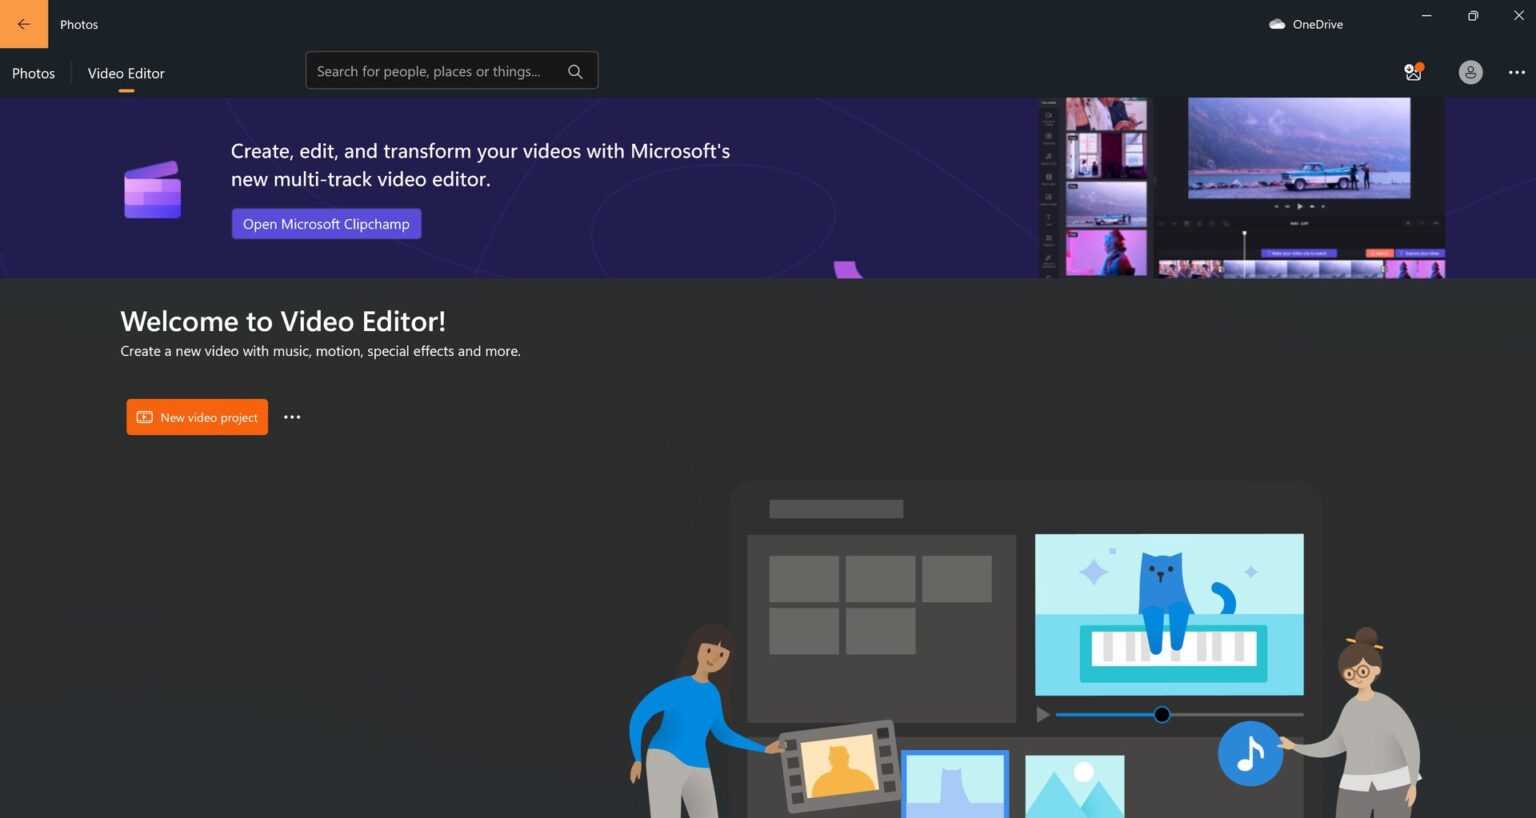The width and height of the screenshot is (1536, 818).
Task: Go back using the orange back arrow
Action: click(23, 23)
